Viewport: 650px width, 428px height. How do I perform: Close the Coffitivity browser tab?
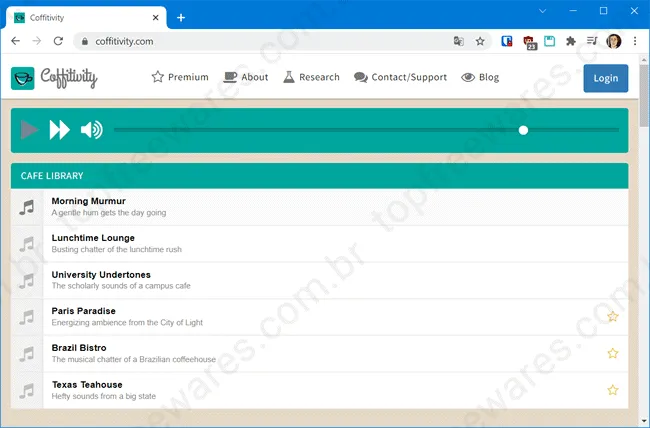click(155, 17)
